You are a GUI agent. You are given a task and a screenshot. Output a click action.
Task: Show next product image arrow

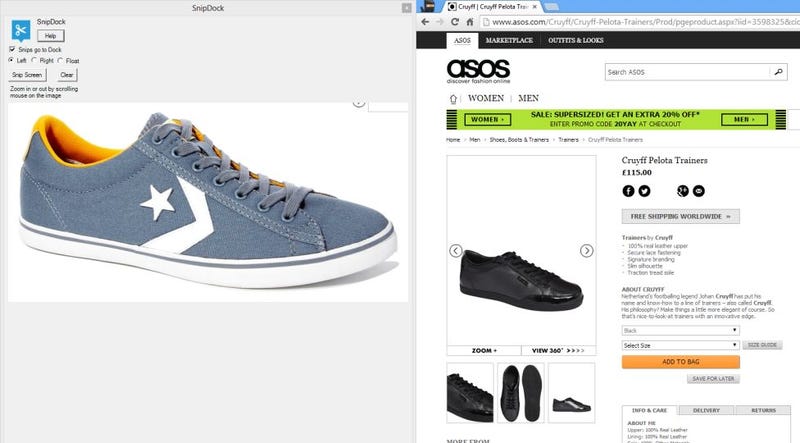coord(586,251)
